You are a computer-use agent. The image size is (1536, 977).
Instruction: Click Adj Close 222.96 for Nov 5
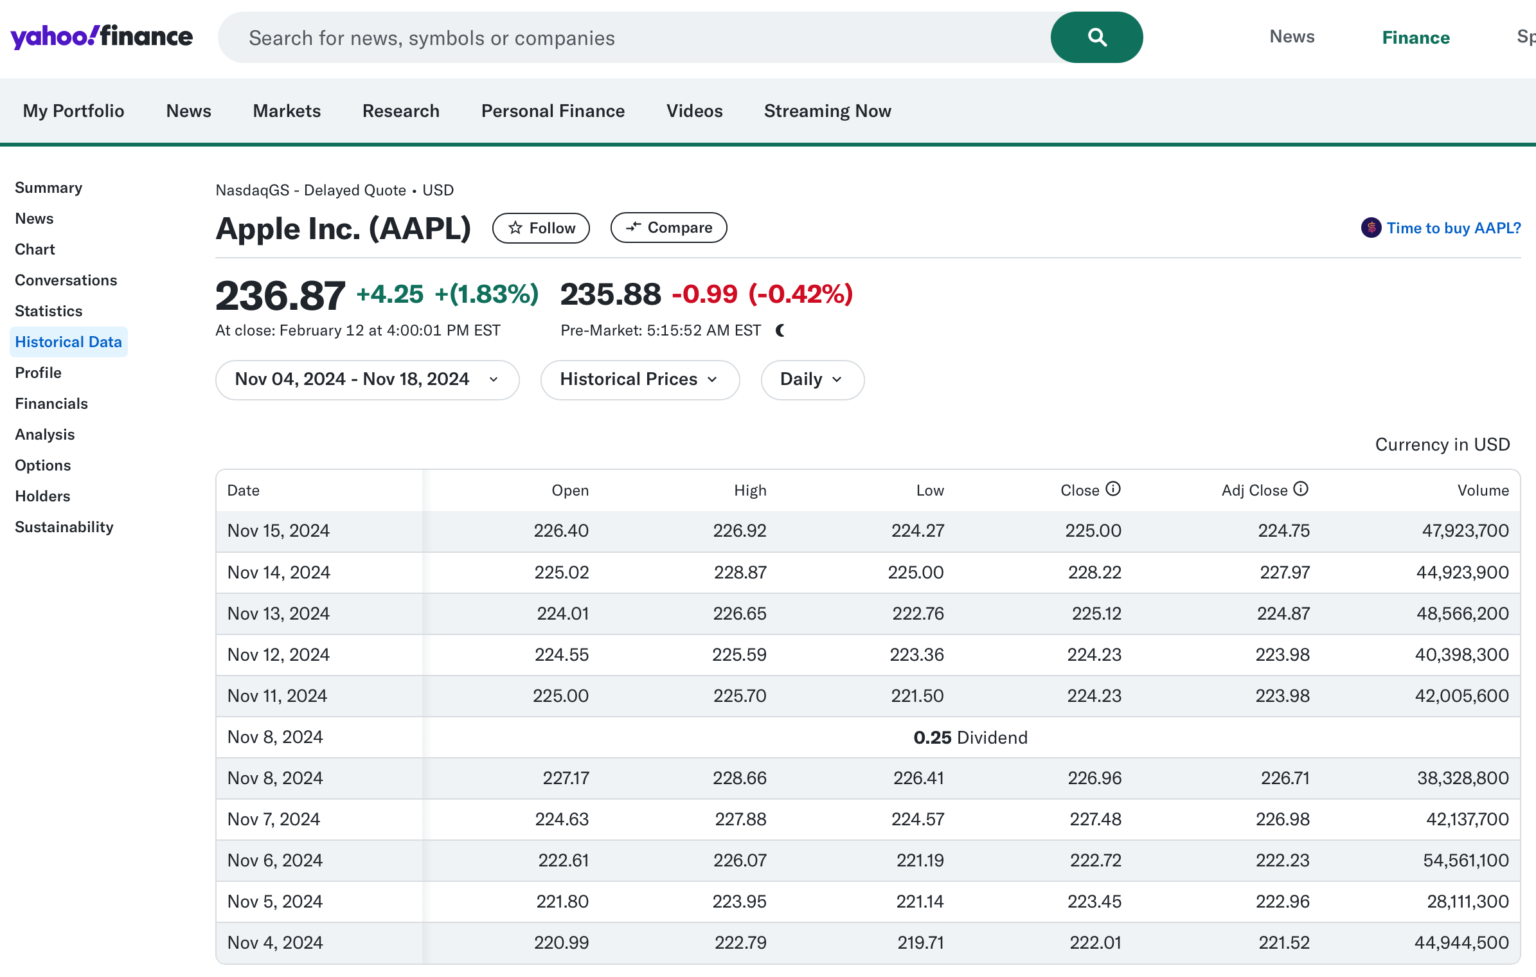(x=1283, y=902)
